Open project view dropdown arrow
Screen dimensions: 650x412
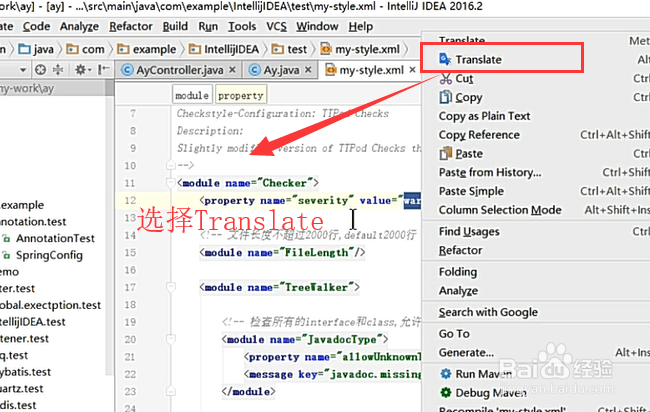(x=23, y=70)
